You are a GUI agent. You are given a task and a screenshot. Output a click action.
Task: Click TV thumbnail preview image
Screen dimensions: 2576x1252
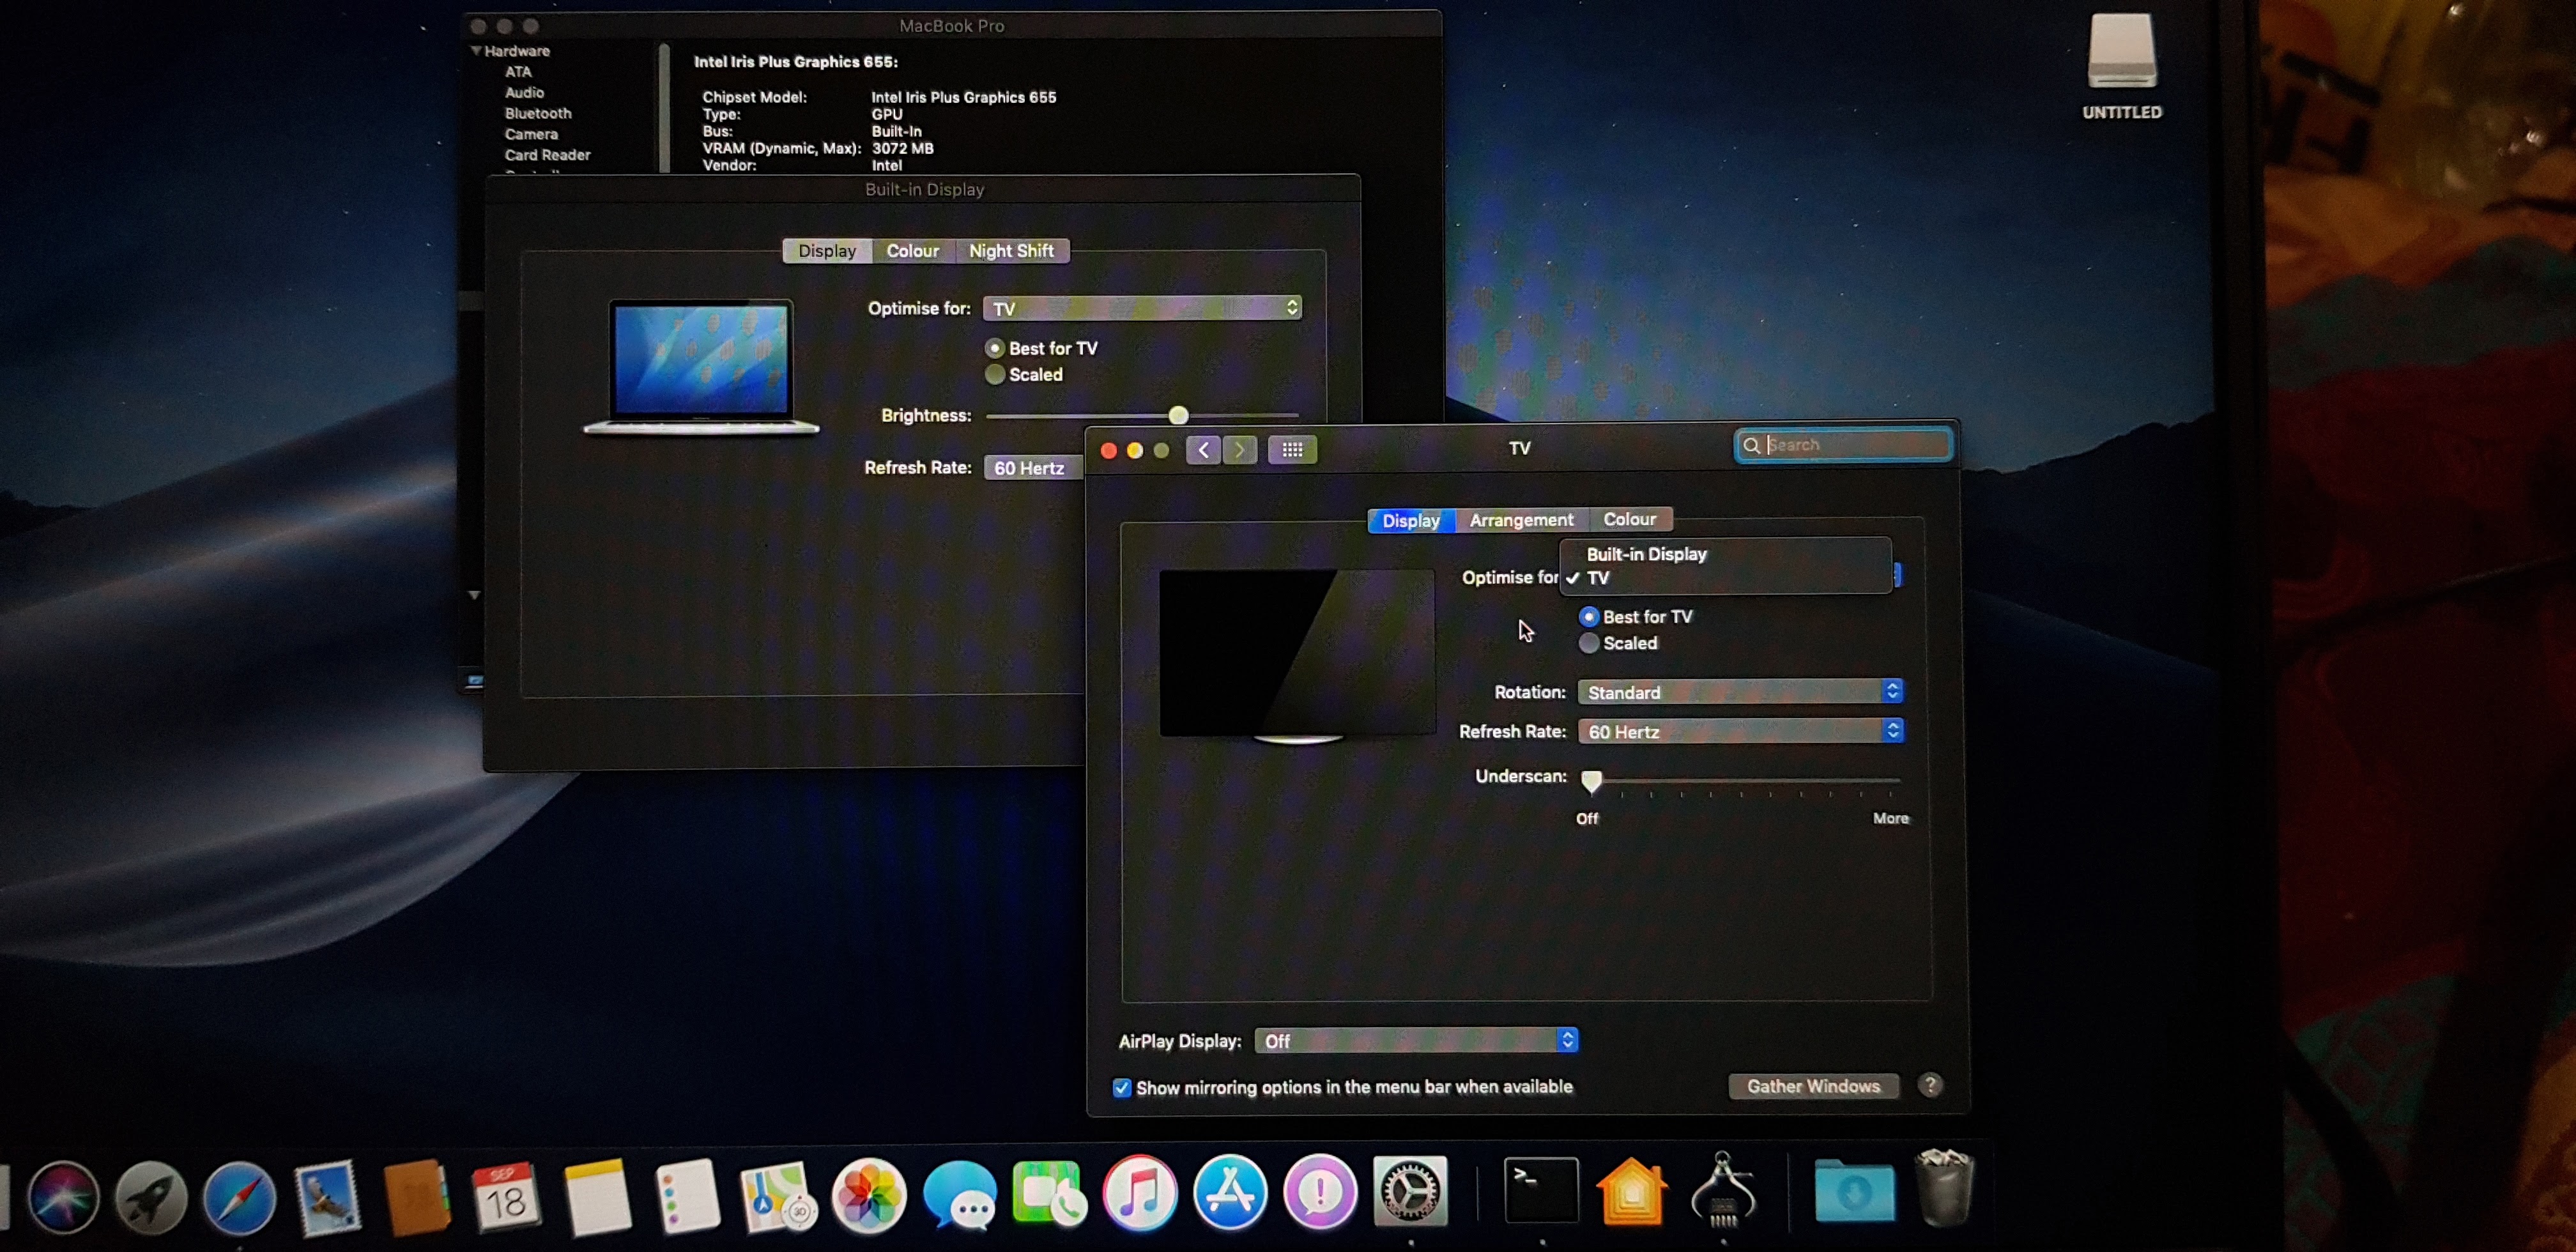pyautogui.click(x=1297, y=657)
